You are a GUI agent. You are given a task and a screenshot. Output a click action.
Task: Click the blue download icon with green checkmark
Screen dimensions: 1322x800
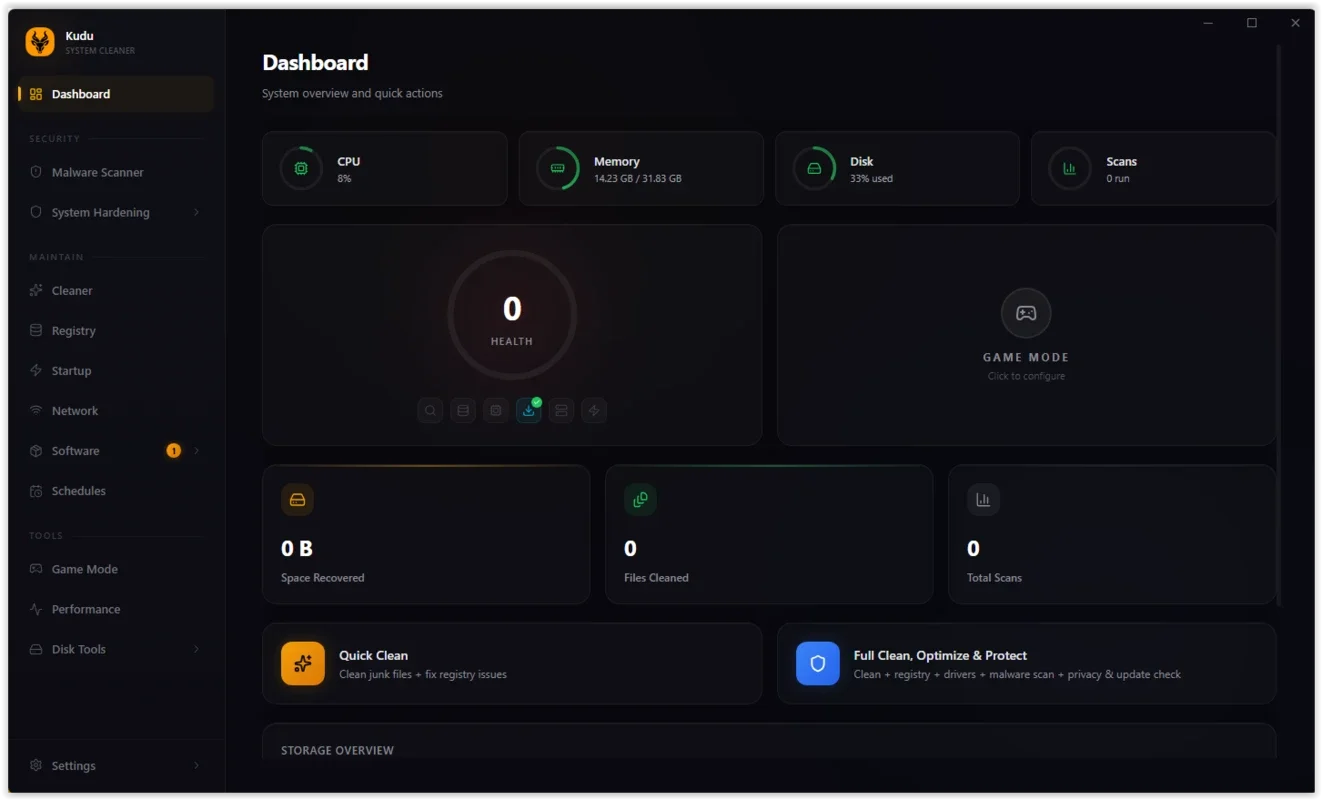pyautogui.click(x=528, y=410)
